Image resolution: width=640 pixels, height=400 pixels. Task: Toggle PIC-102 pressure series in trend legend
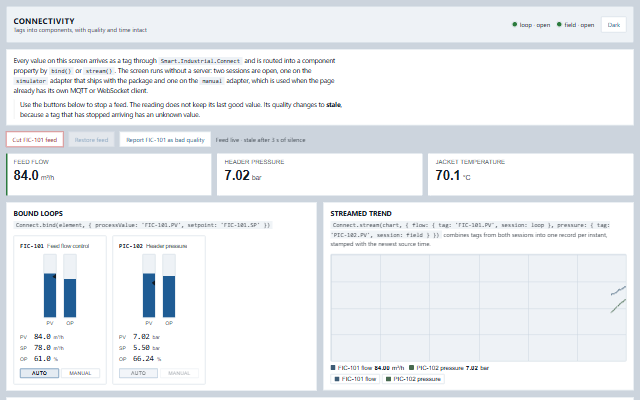click(413, 379)
